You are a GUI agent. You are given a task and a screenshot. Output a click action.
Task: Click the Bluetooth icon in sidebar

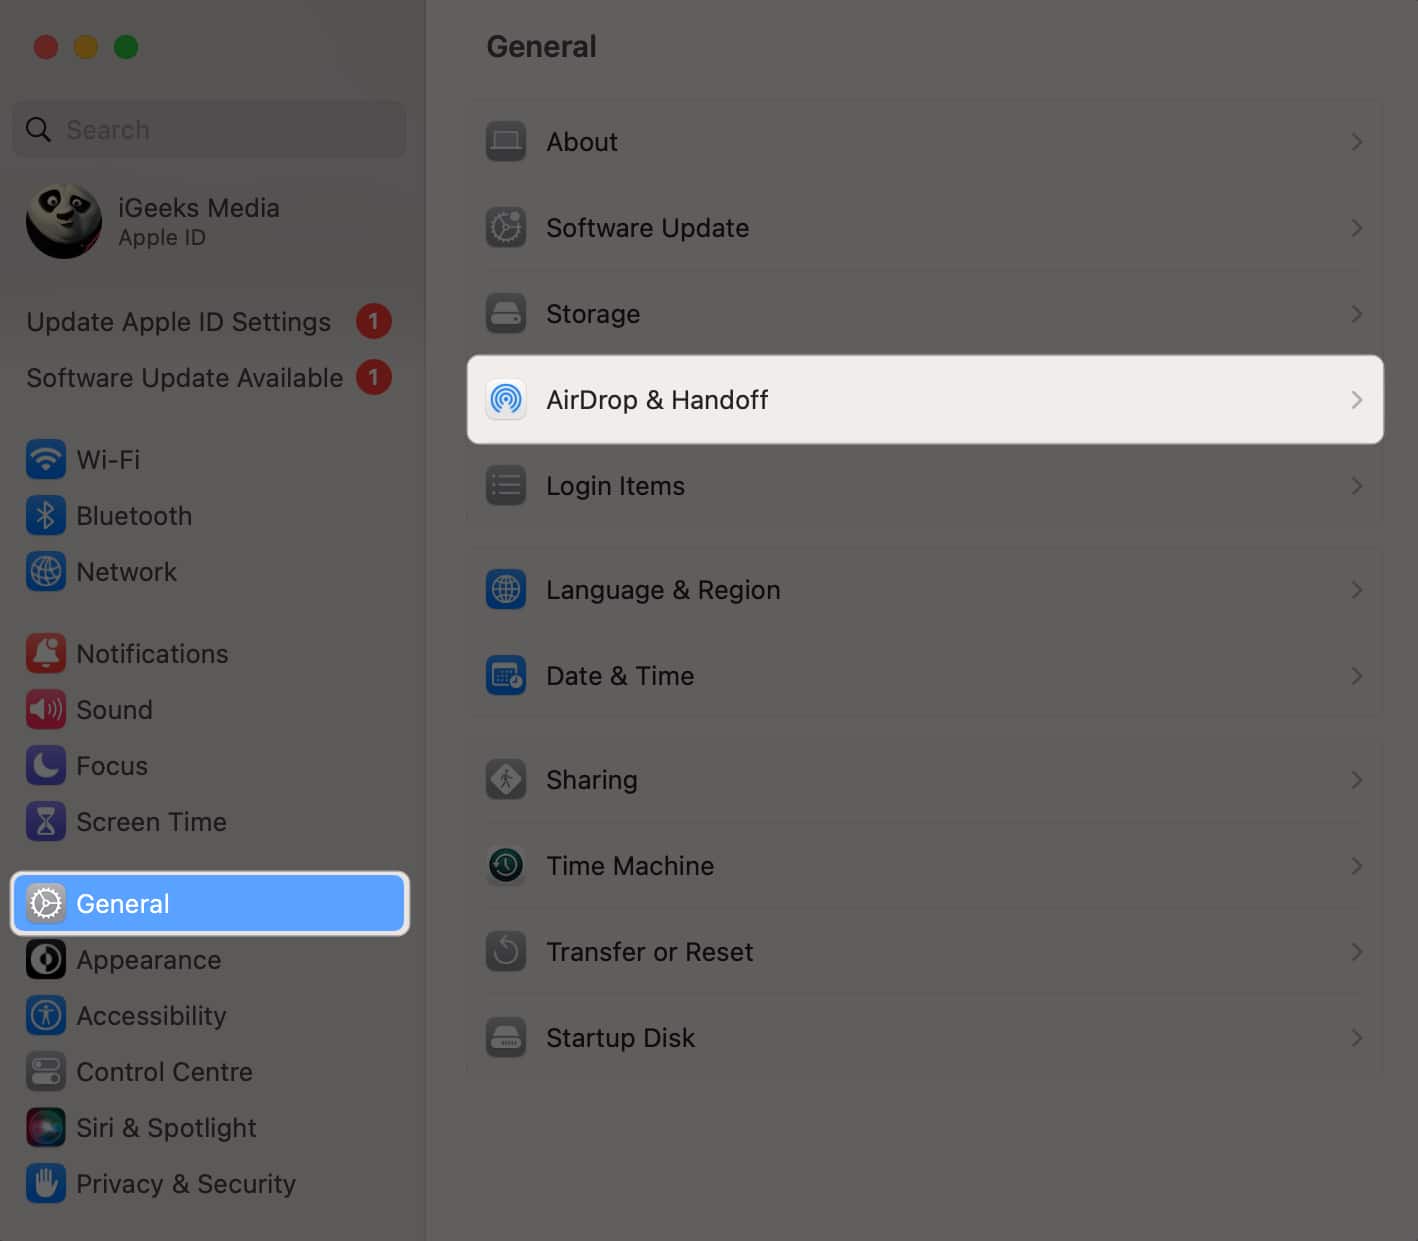pyautogui.click(x=46, y=516)
